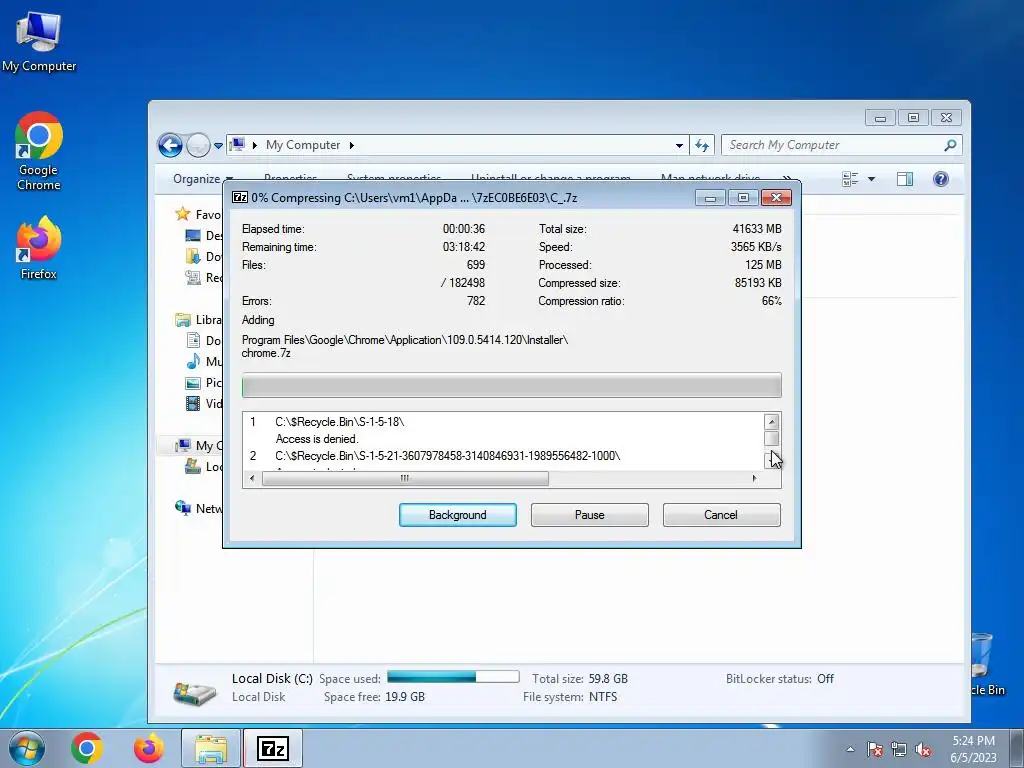
Task: Send compression to Background
Action: pos(458,515)
